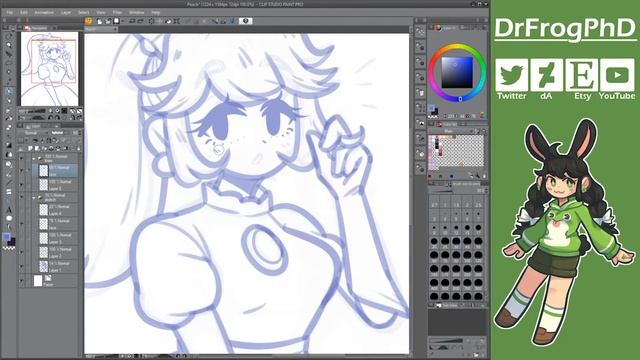Click the layer opacity slider
The image size is (640, 360).
click(62, 133)
